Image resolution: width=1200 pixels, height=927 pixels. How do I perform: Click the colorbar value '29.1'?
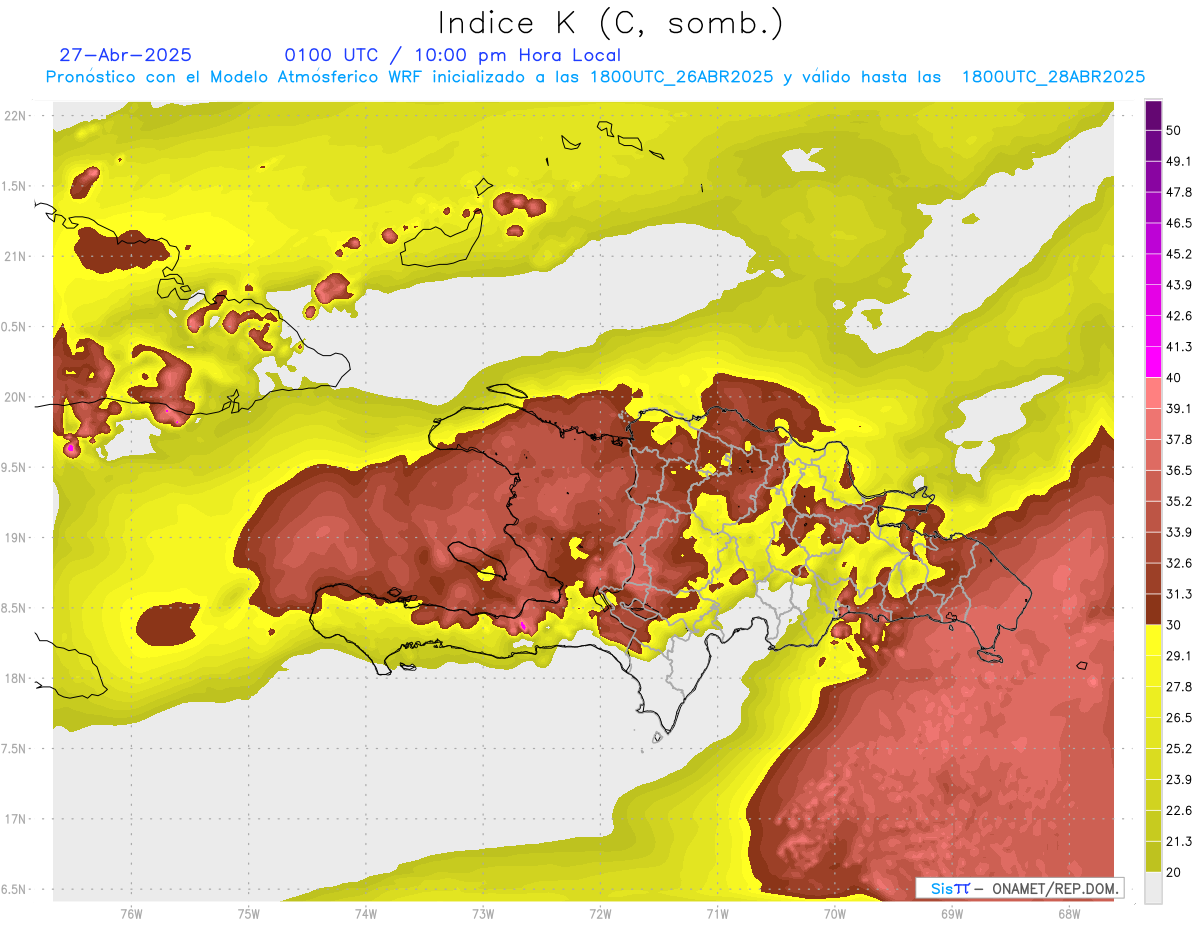pyautogui.click(x=1178, y=656)
